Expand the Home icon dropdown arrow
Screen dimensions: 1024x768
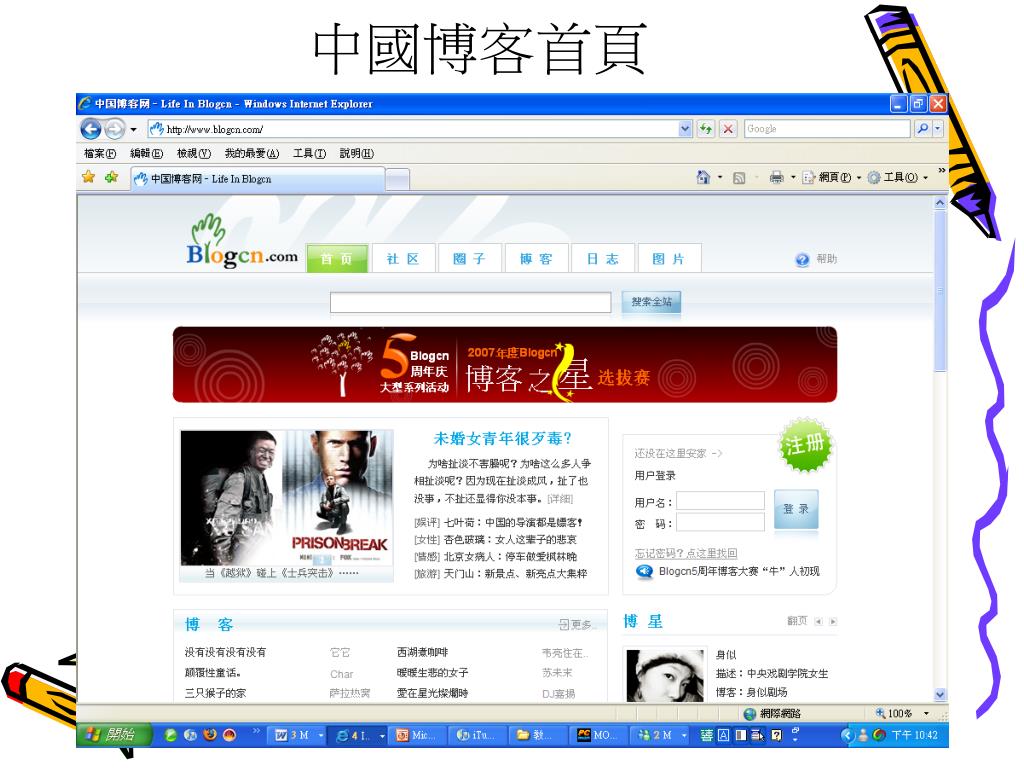point(720,177)
